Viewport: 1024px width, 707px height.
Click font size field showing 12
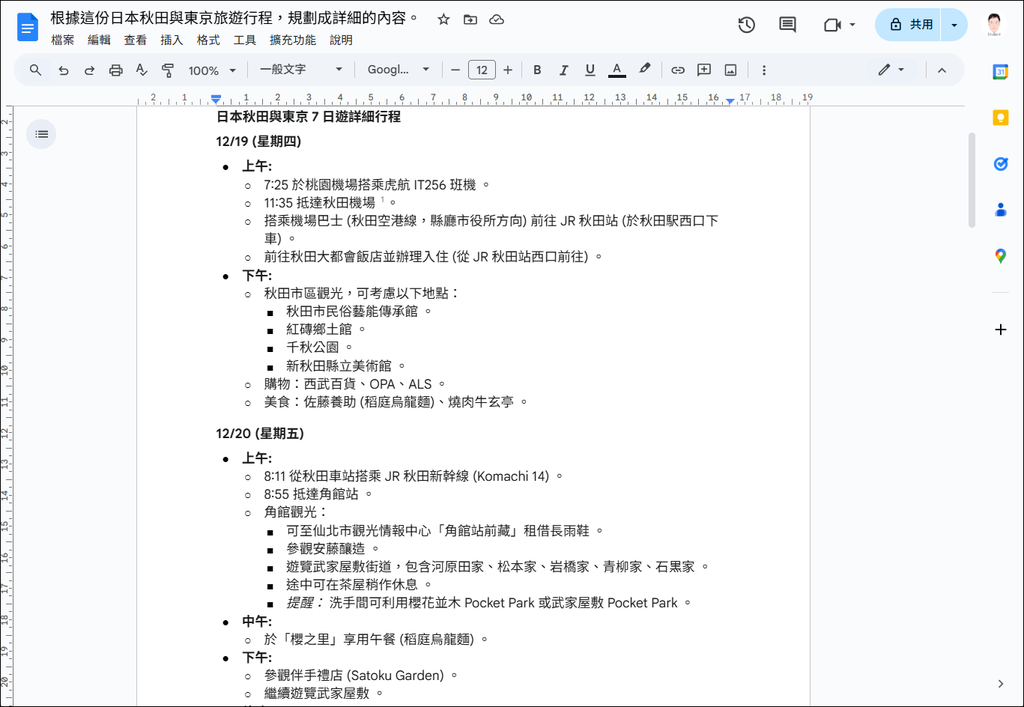482,70
